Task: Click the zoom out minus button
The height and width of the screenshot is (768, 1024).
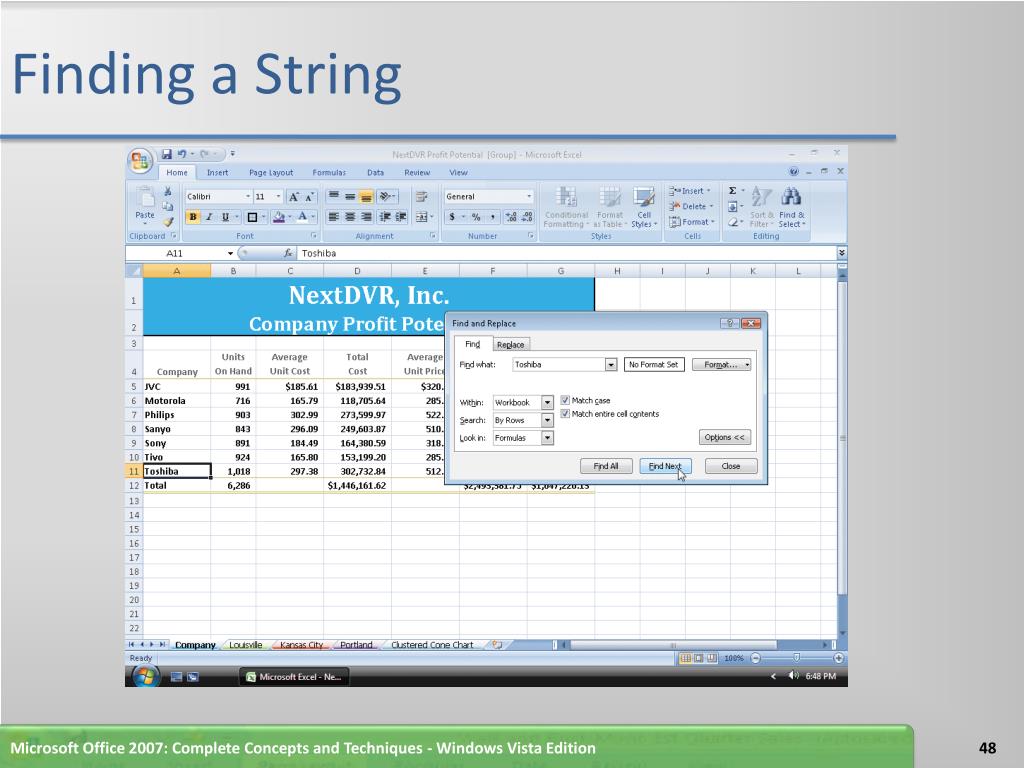Action: (756, 658)
